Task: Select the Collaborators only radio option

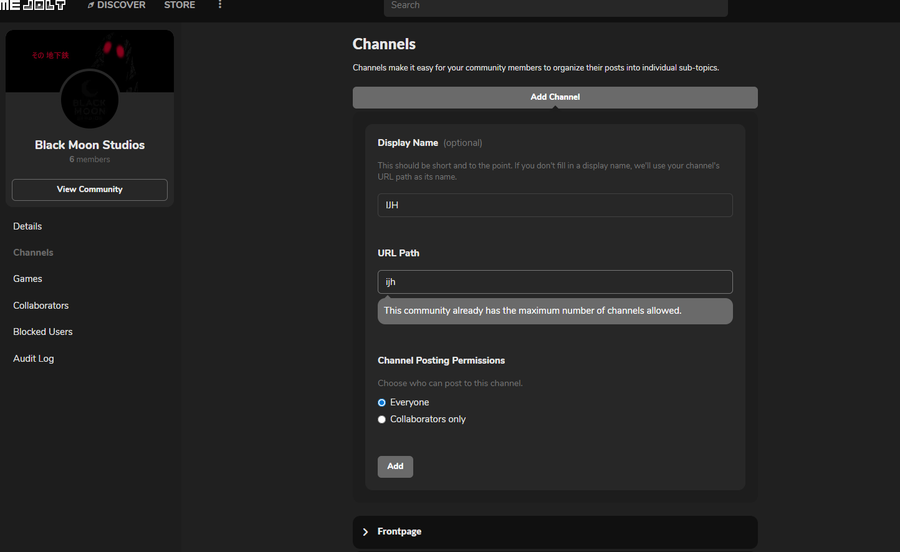Action: point(382,419)
